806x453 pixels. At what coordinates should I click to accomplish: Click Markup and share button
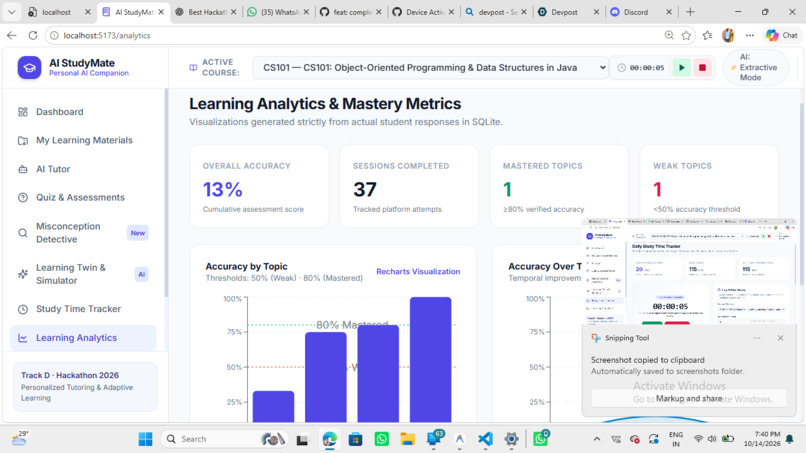click(x=689, y=398)
